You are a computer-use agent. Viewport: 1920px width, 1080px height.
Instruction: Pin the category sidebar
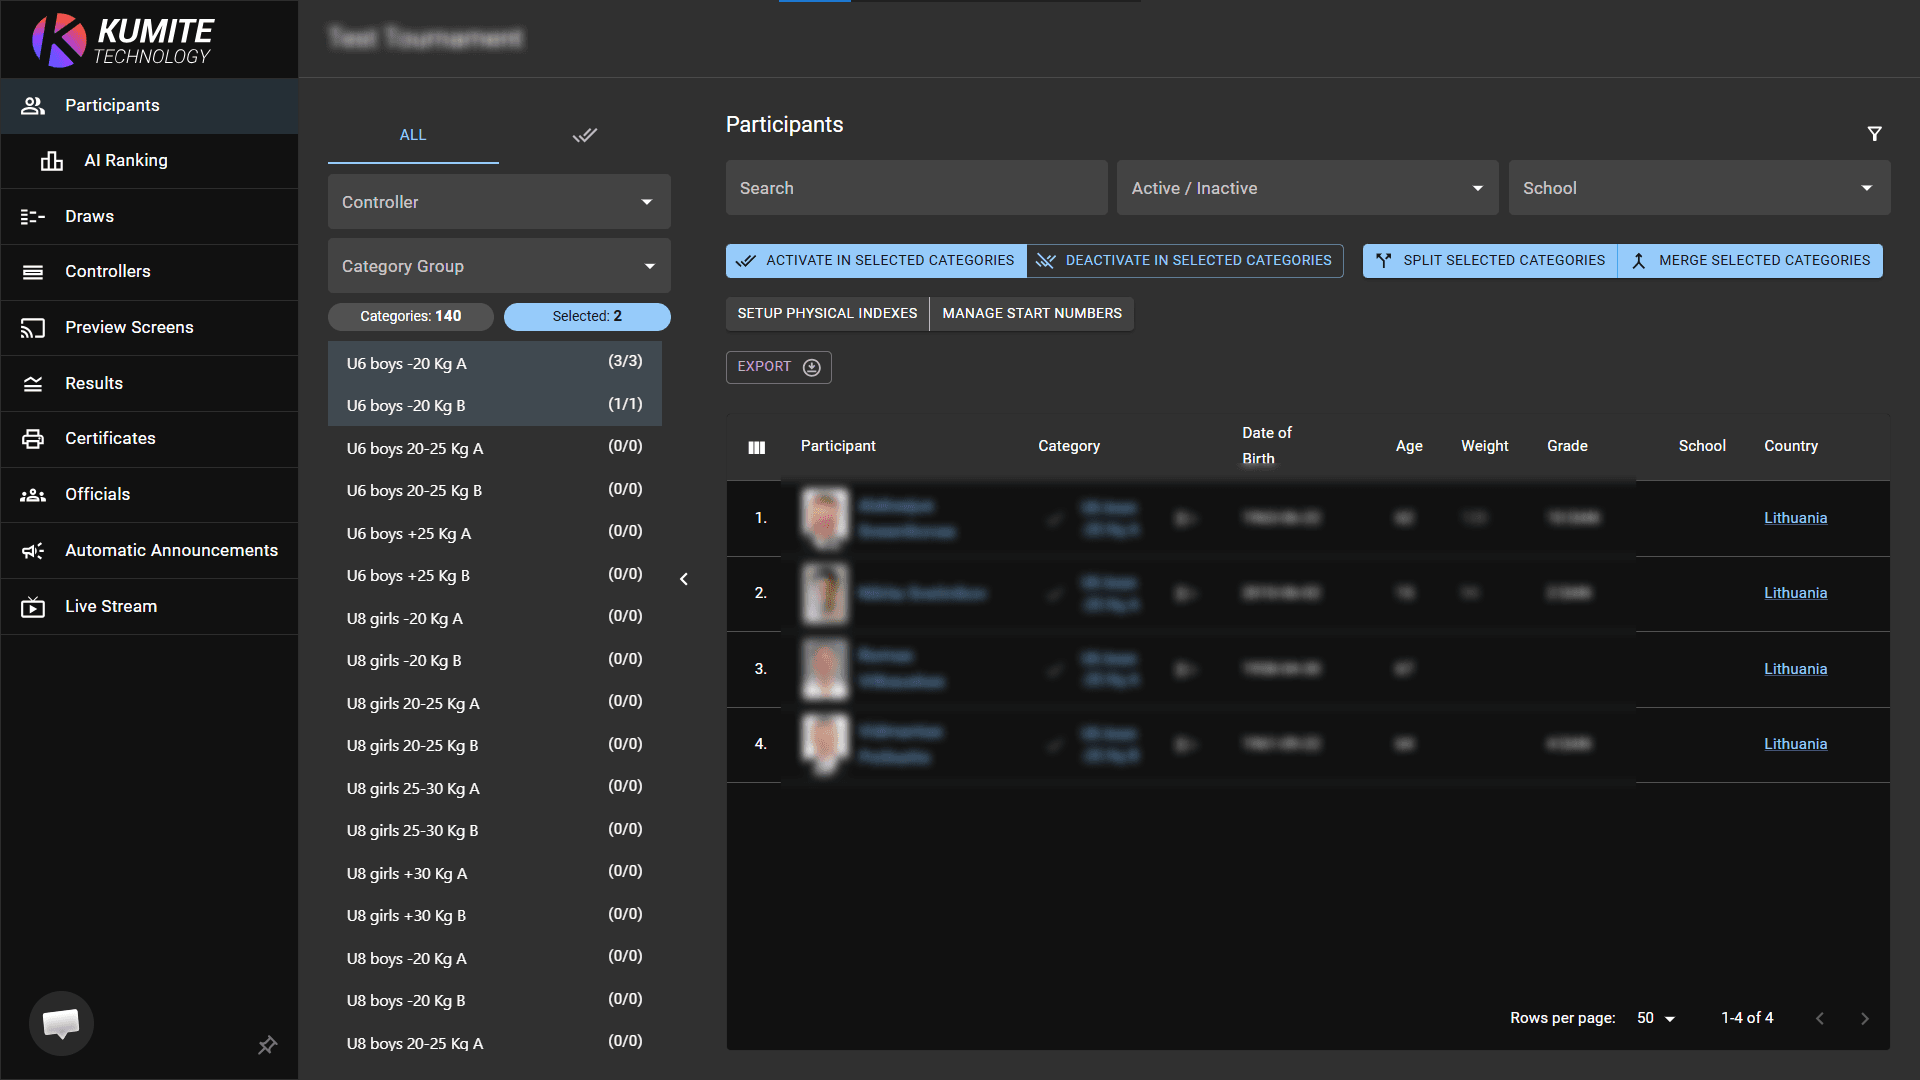click(267, 1045)
